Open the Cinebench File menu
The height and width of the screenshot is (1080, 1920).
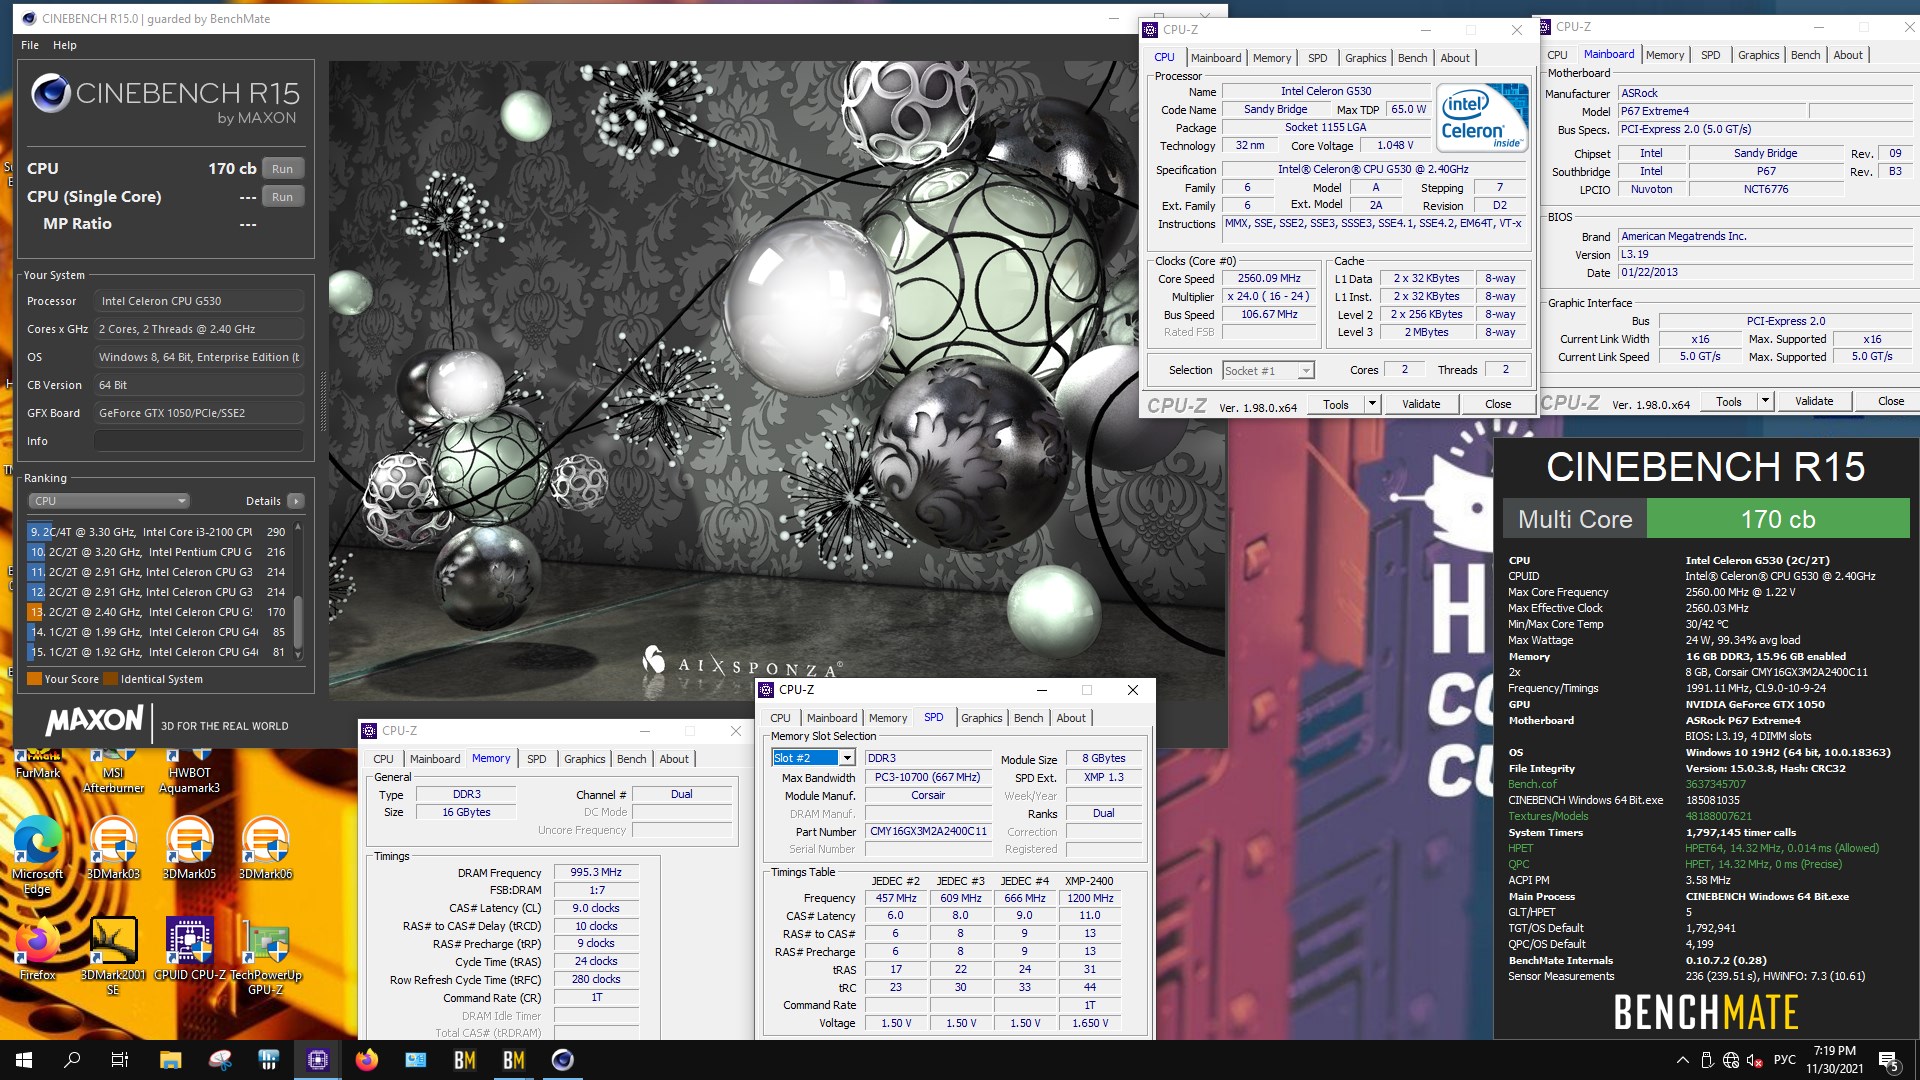[30, 45]
